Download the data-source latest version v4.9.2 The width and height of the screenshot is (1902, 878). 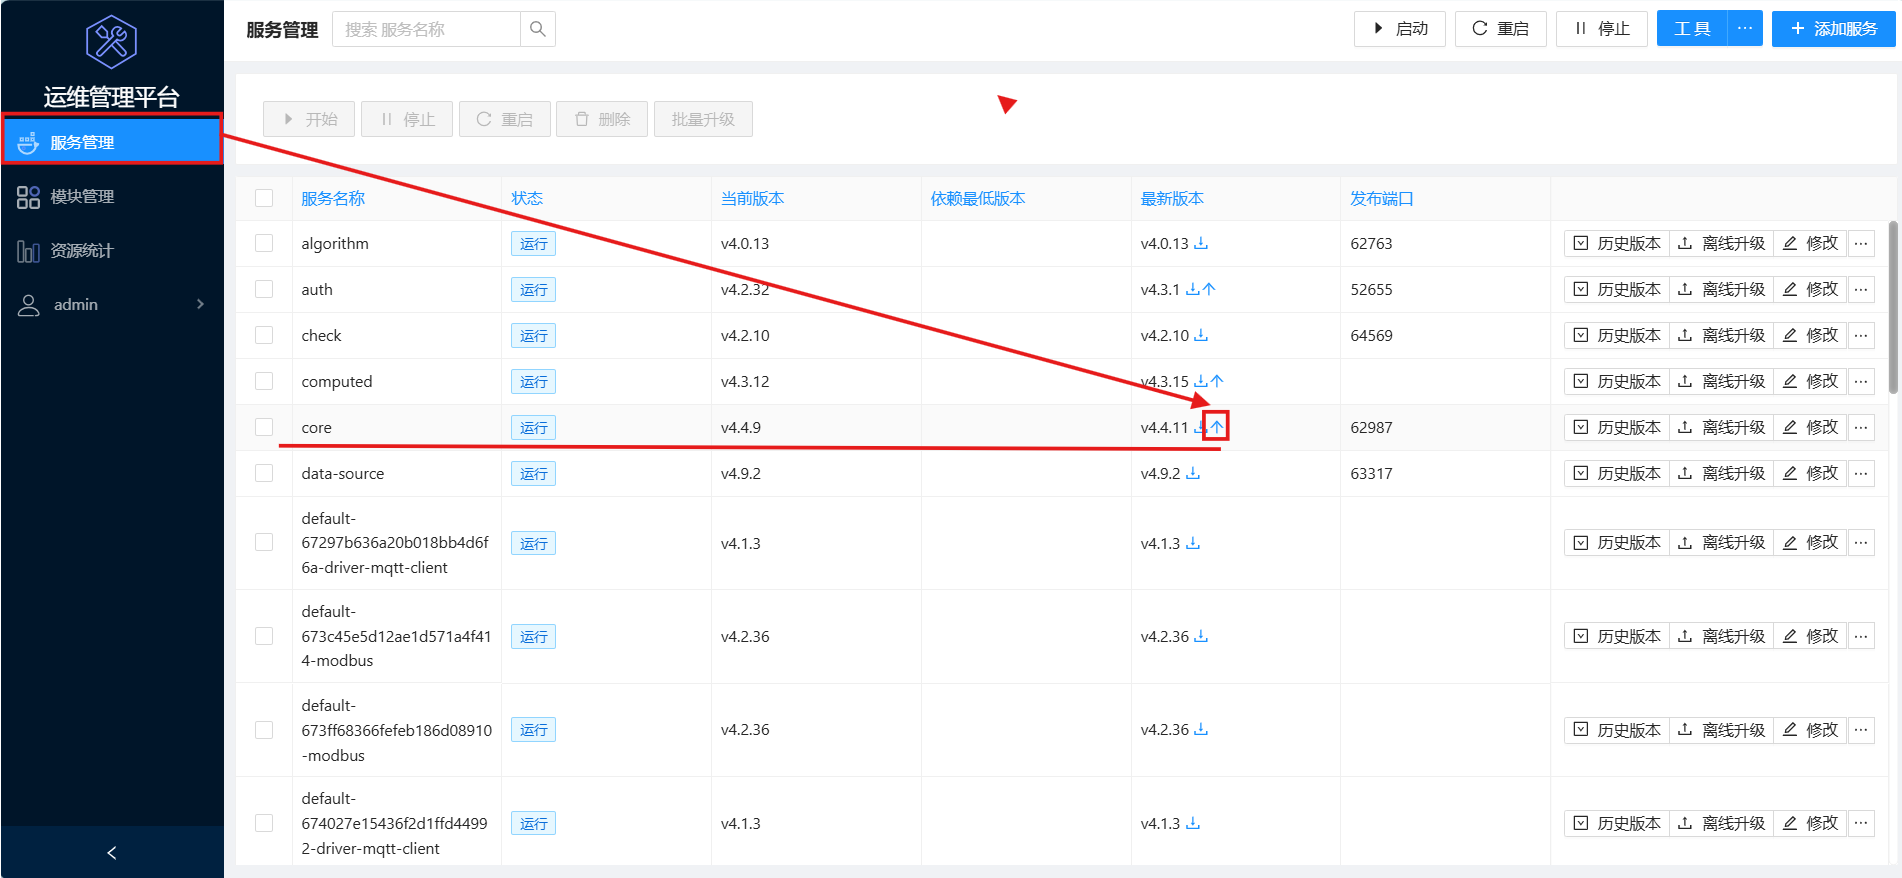point(1193,473)
